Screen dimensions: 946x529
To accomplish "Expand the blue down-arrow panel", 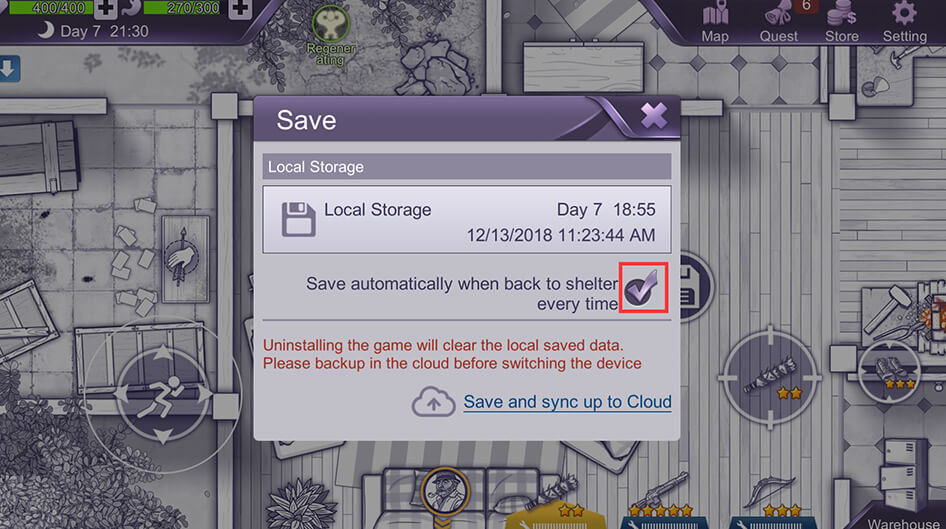I will click(8, 69).
